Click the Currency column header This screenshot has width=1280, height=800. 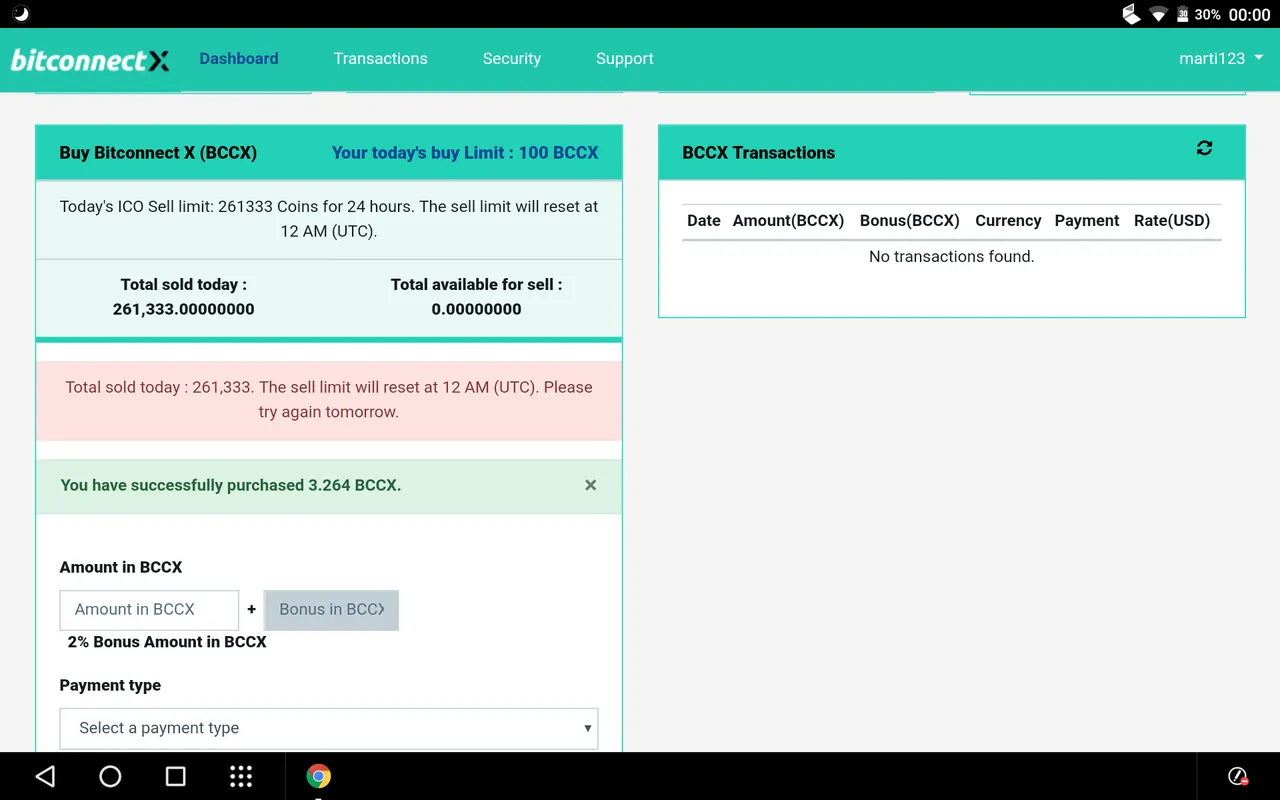pyautogui.click(x=1008, y=221)
